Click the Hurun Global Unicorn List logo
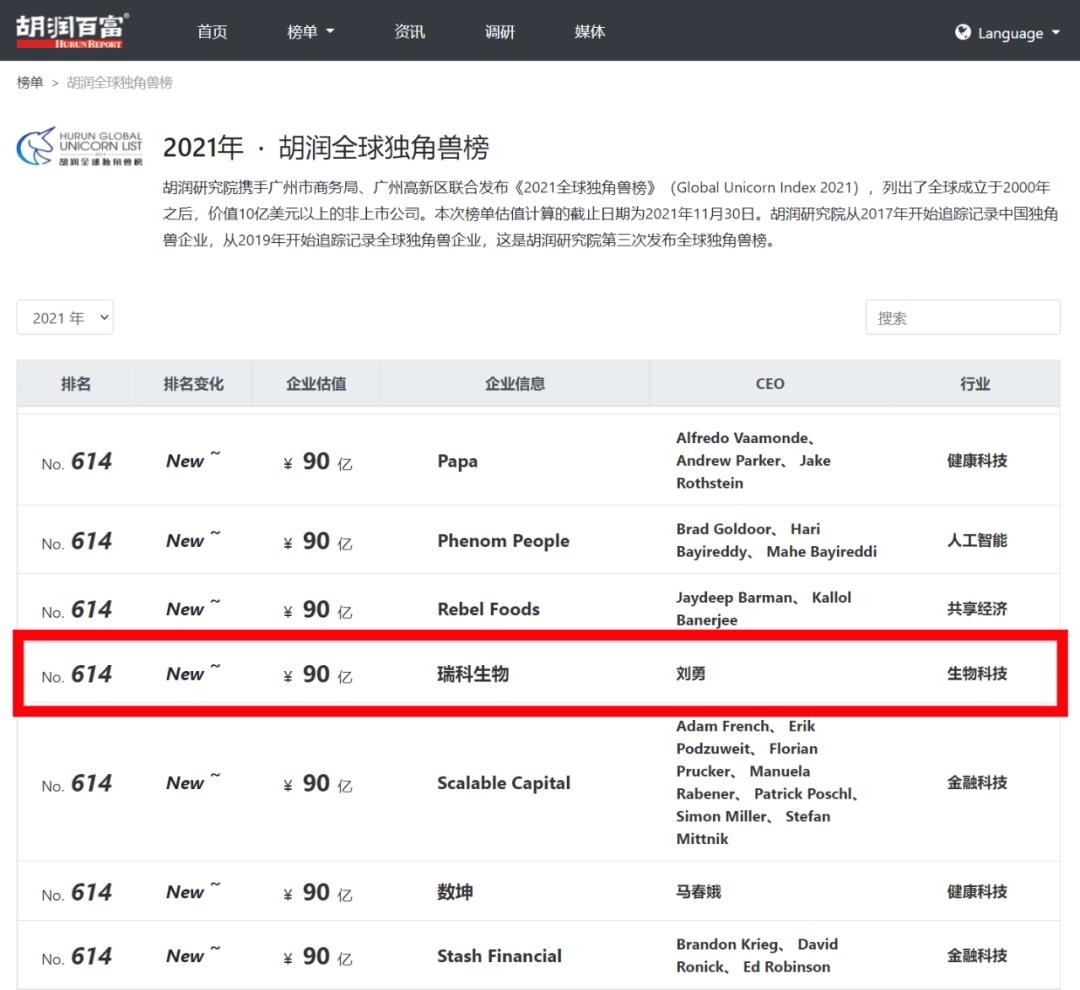Screen dimensions: 1080x990 coord(80,147)
